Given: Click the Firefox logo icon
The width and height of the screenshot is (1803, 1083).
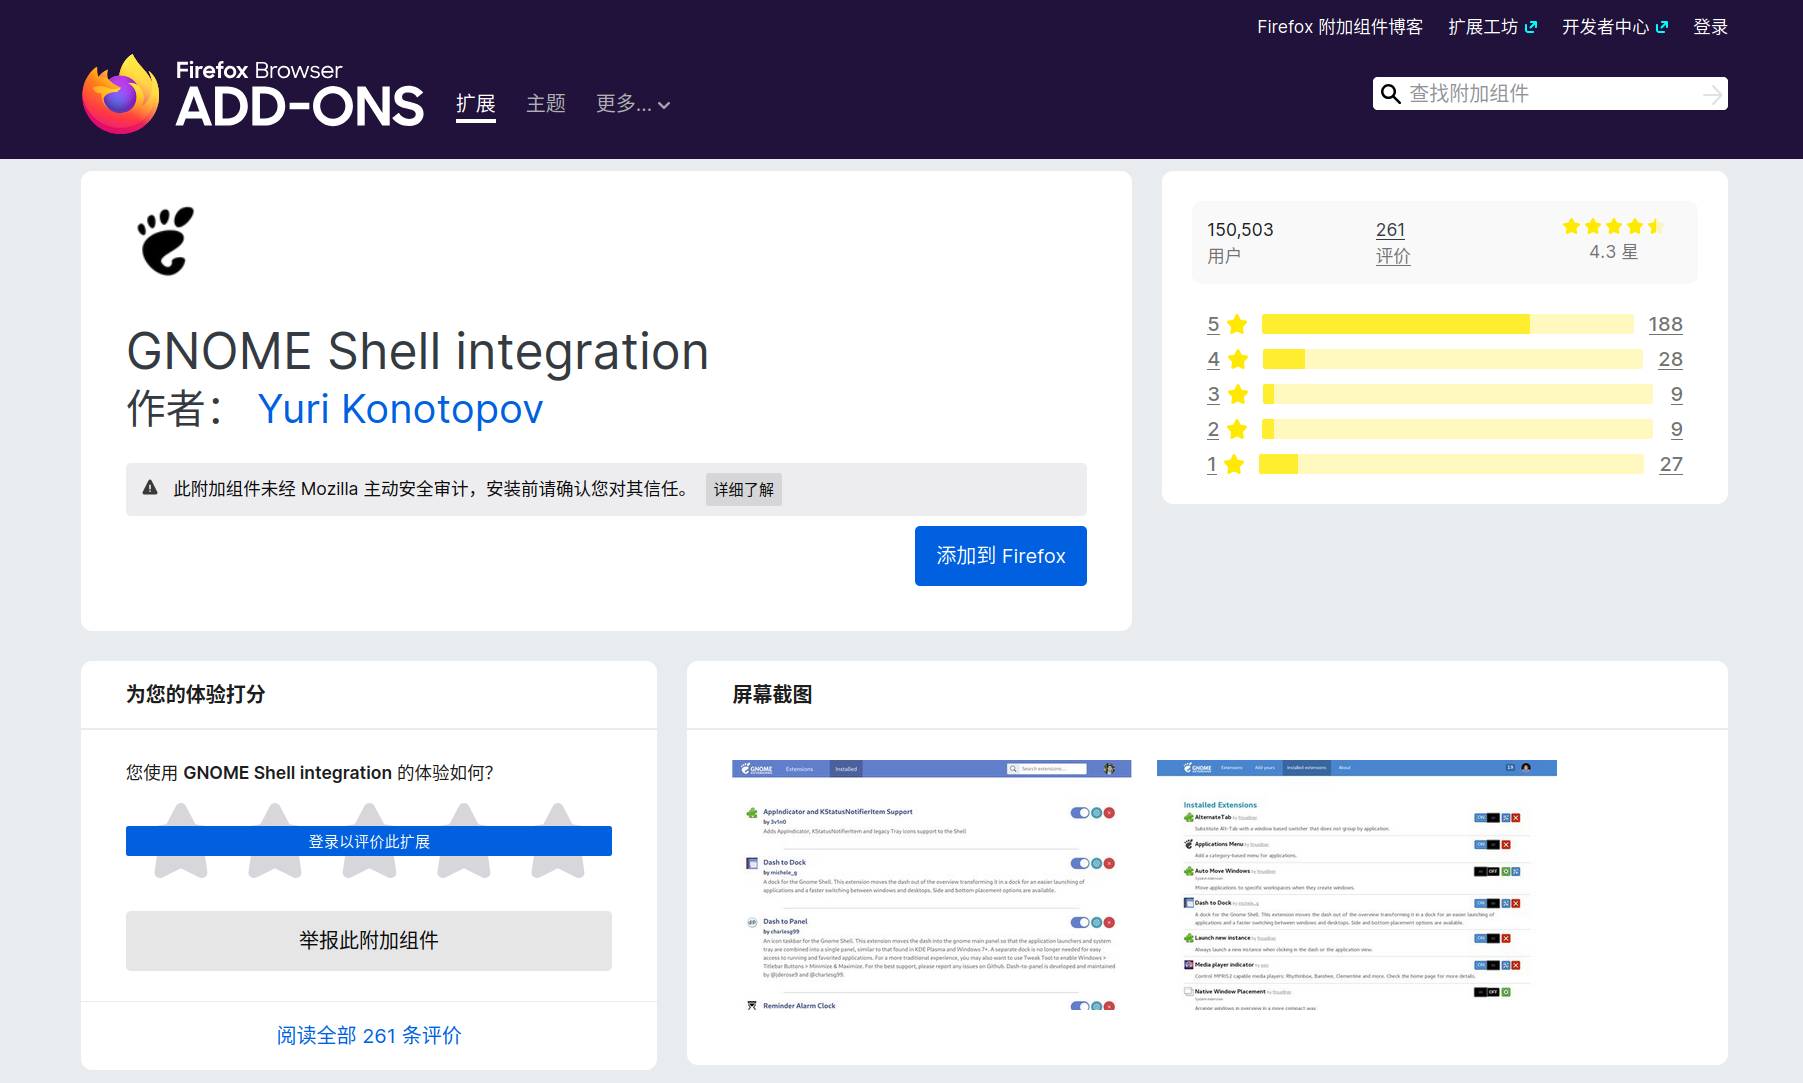Looking at the screenshot, I should [121, 93].
